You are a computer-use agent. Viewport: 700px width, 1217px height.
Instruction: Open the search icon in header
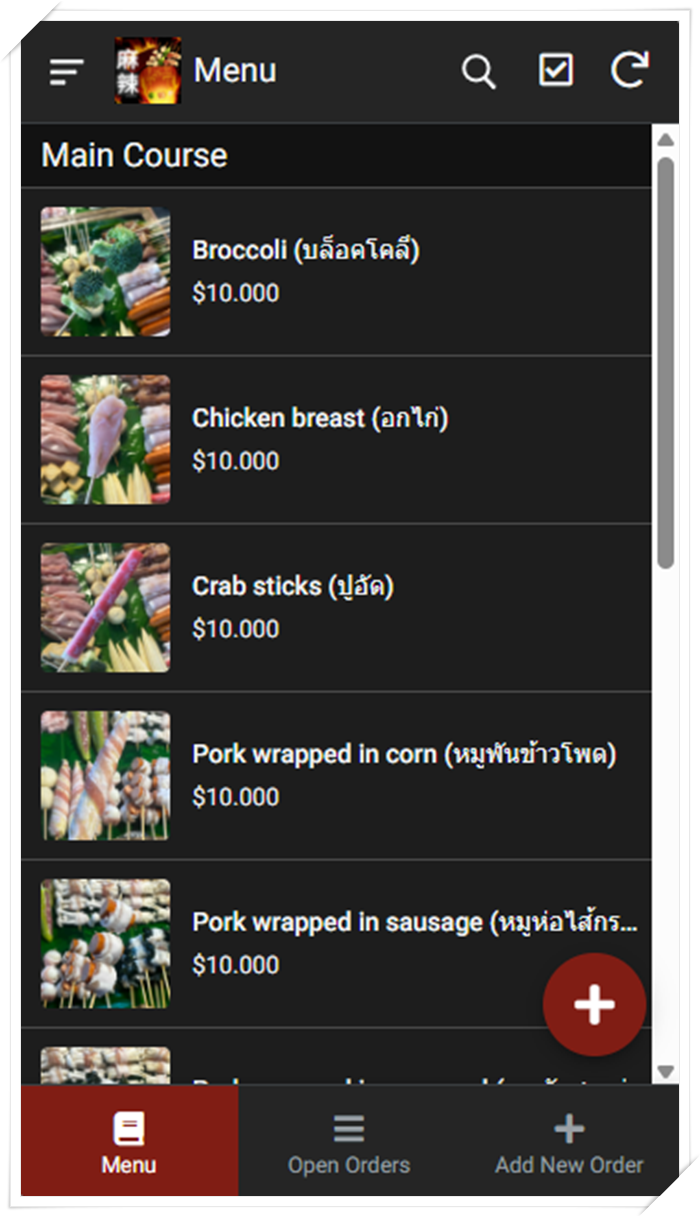coord(478,71)
